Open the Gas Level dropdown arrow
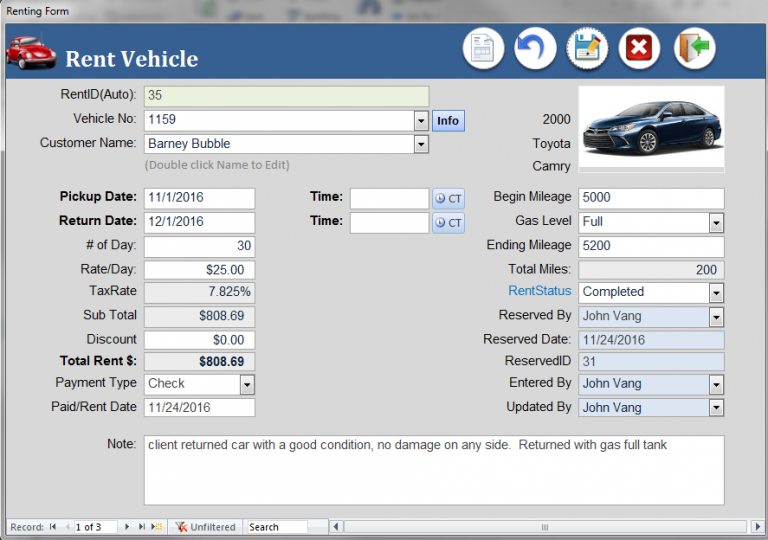This screenshot has width=768, height=540. pyautogui.click(x=716, y=223)
